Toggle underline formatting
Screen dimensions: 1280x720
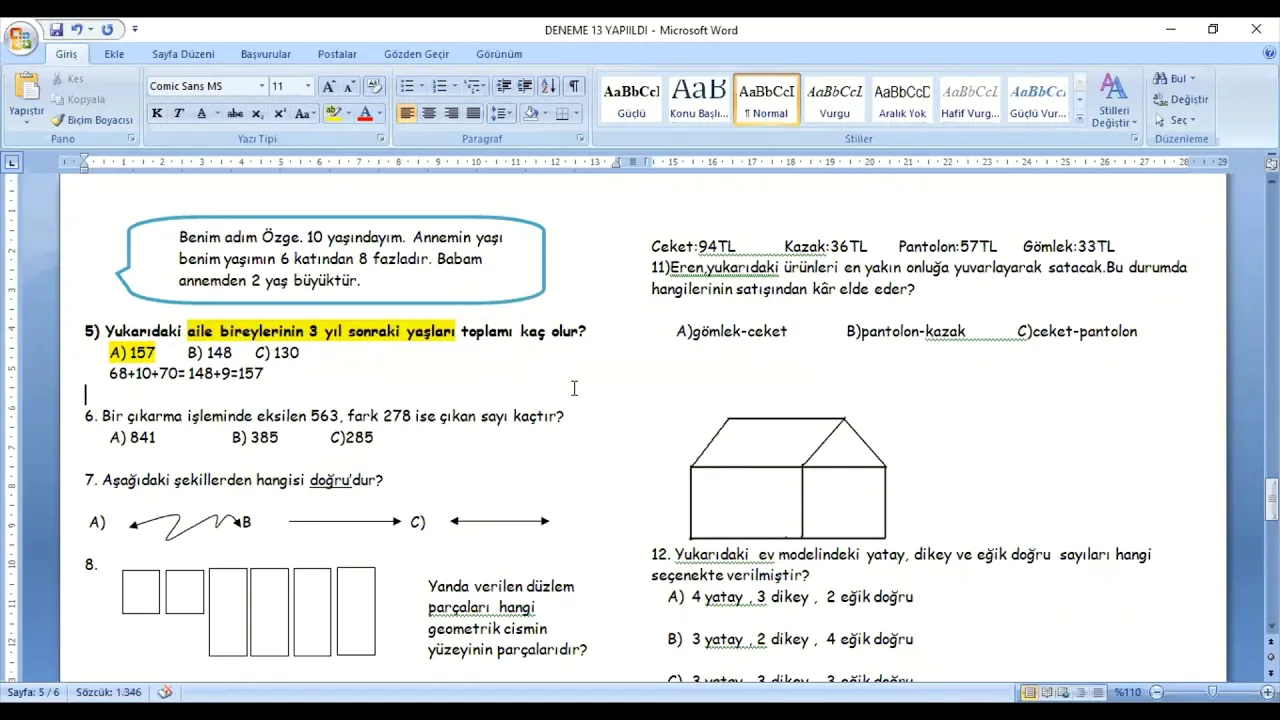[x=201, y=114]
